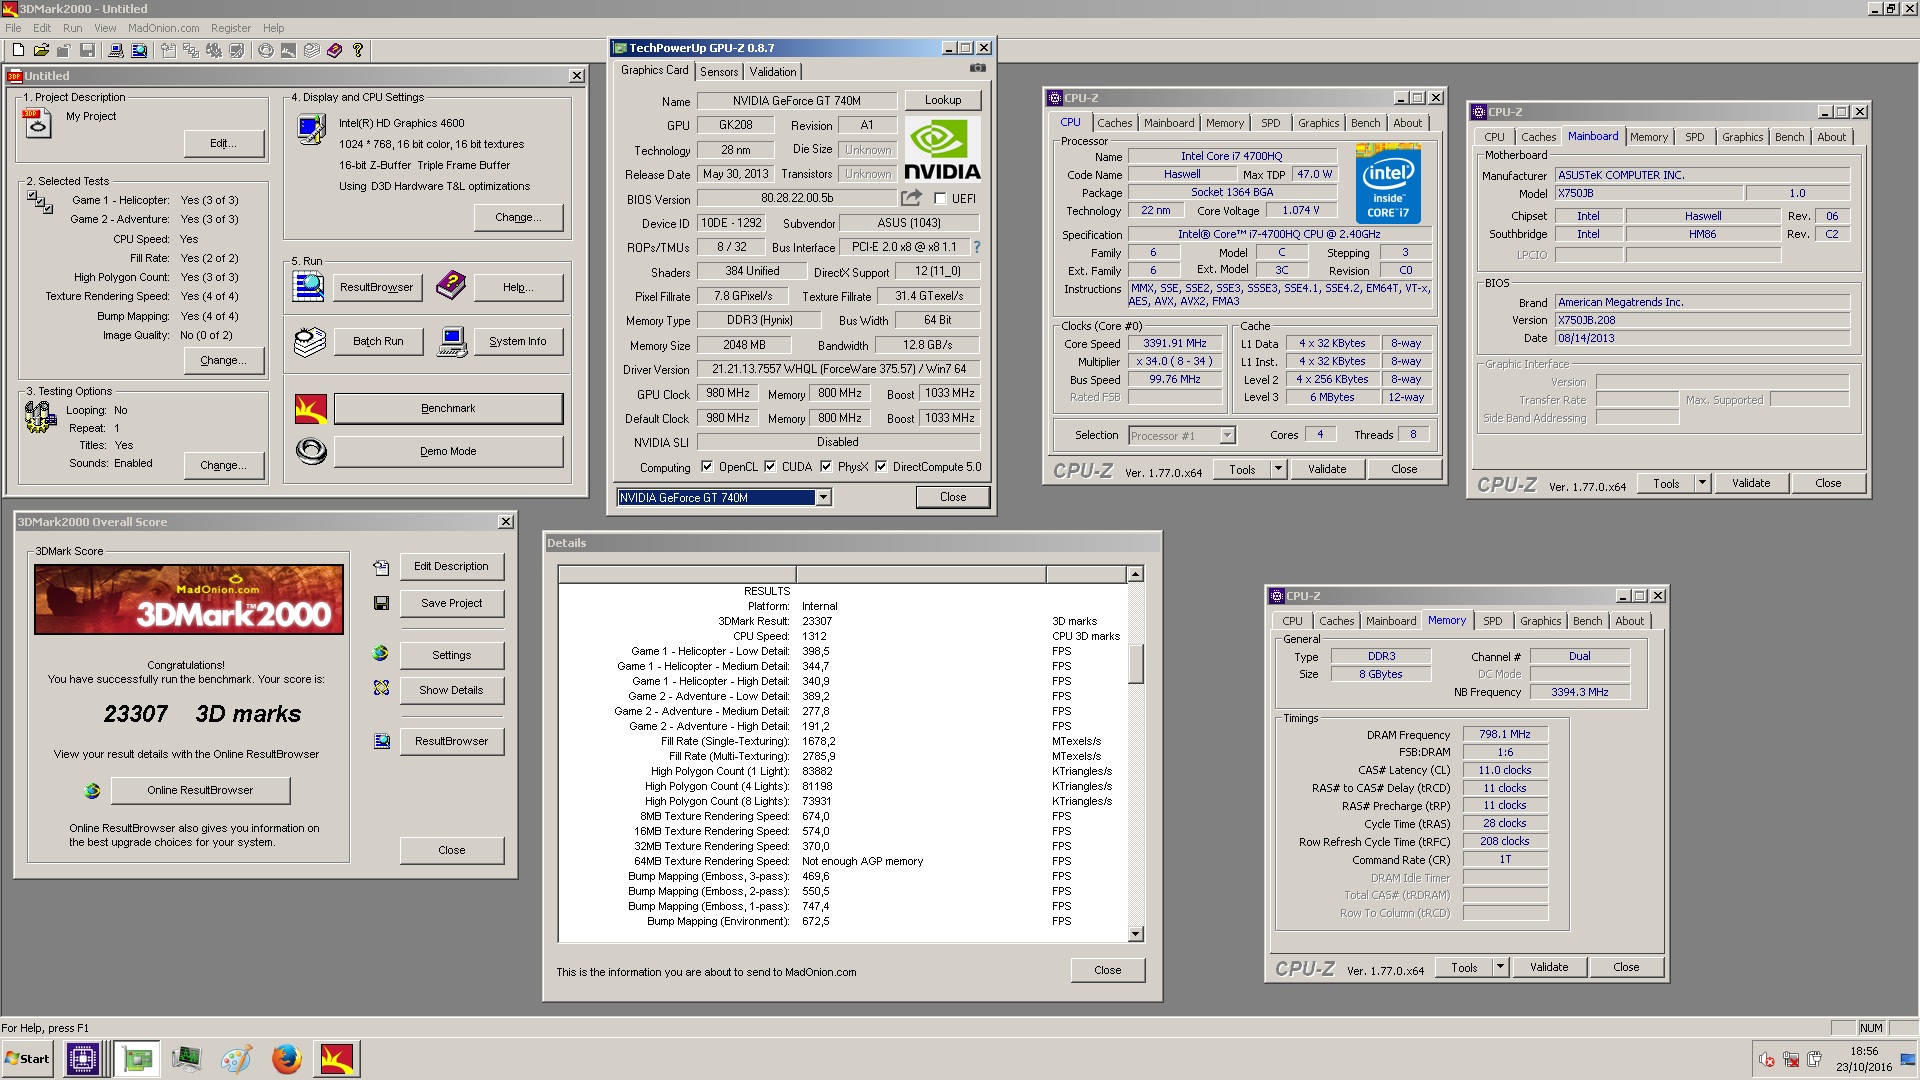
Task: Open the GPU selection dropdown in GPU-Z
Action: (823, 497)
